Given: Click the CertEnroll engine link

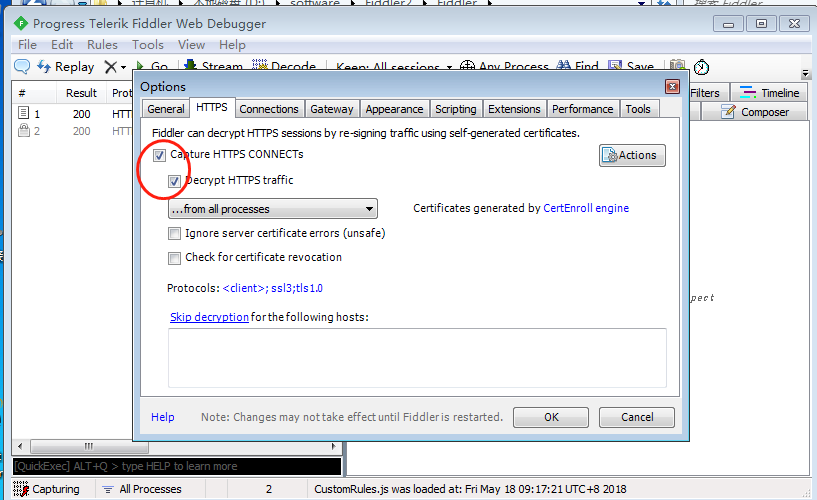Looking at the screenshot, I should coord(586,208).
